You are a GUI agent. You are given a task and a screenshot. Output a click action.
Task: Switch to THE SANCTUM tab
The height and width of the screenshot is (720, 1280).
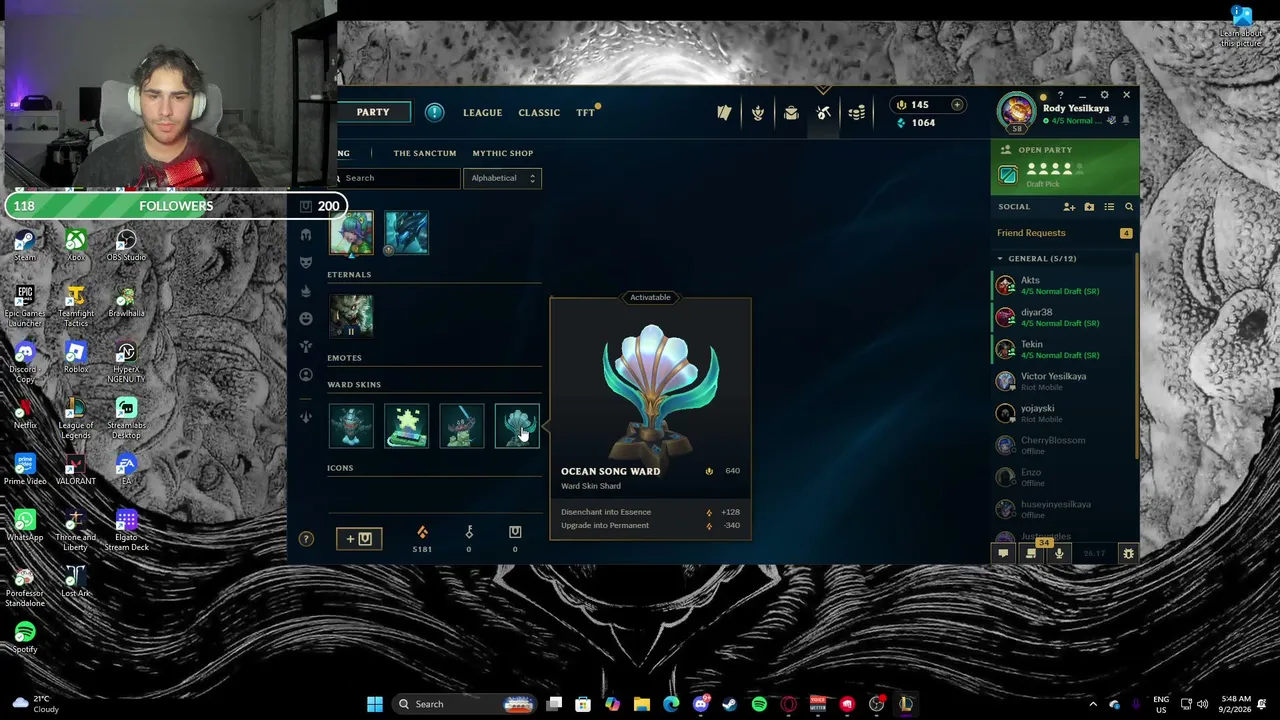pos(425,153)
